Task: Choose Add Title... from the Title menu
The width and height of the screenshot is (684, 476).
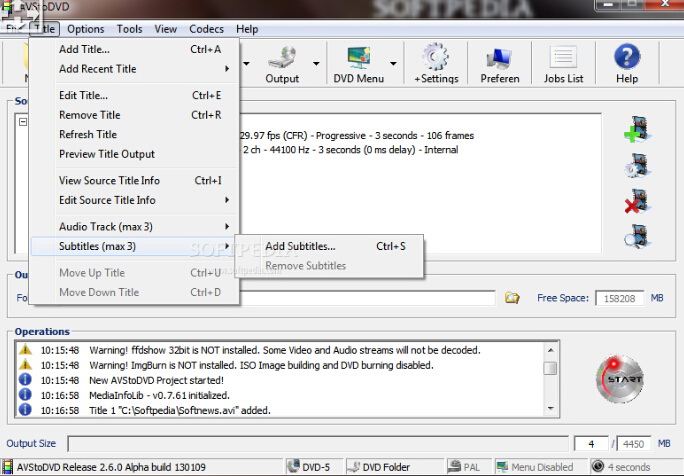Action: (x=135, y=49)
